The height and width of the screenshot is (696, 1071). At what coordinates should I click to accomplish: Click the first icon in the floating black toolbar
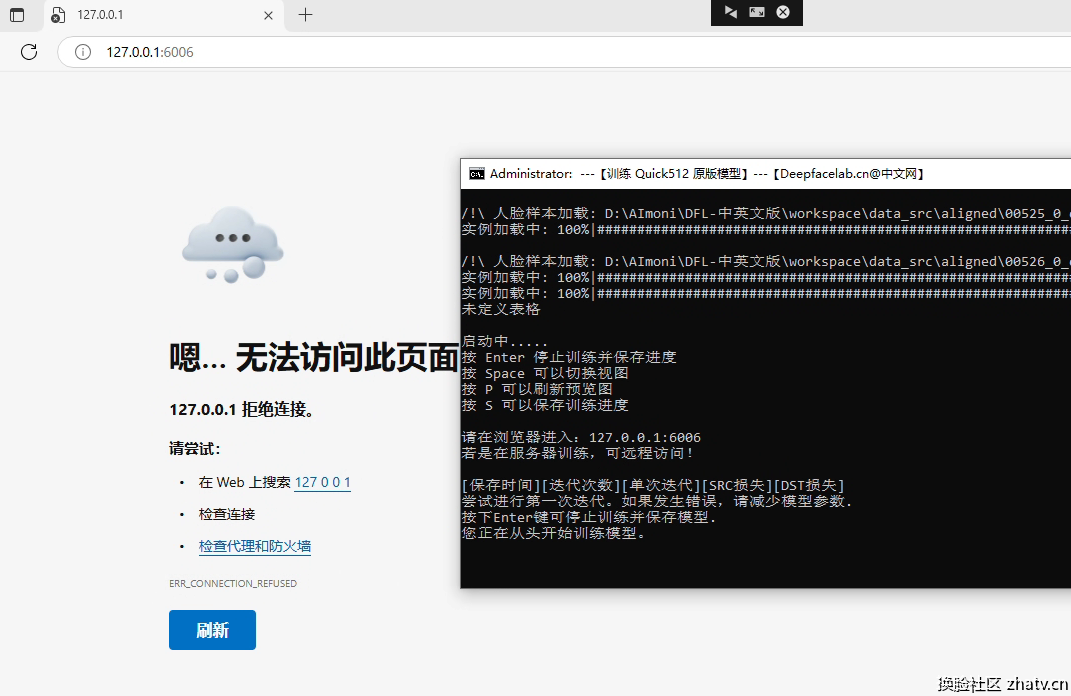[x=731, y=12]
